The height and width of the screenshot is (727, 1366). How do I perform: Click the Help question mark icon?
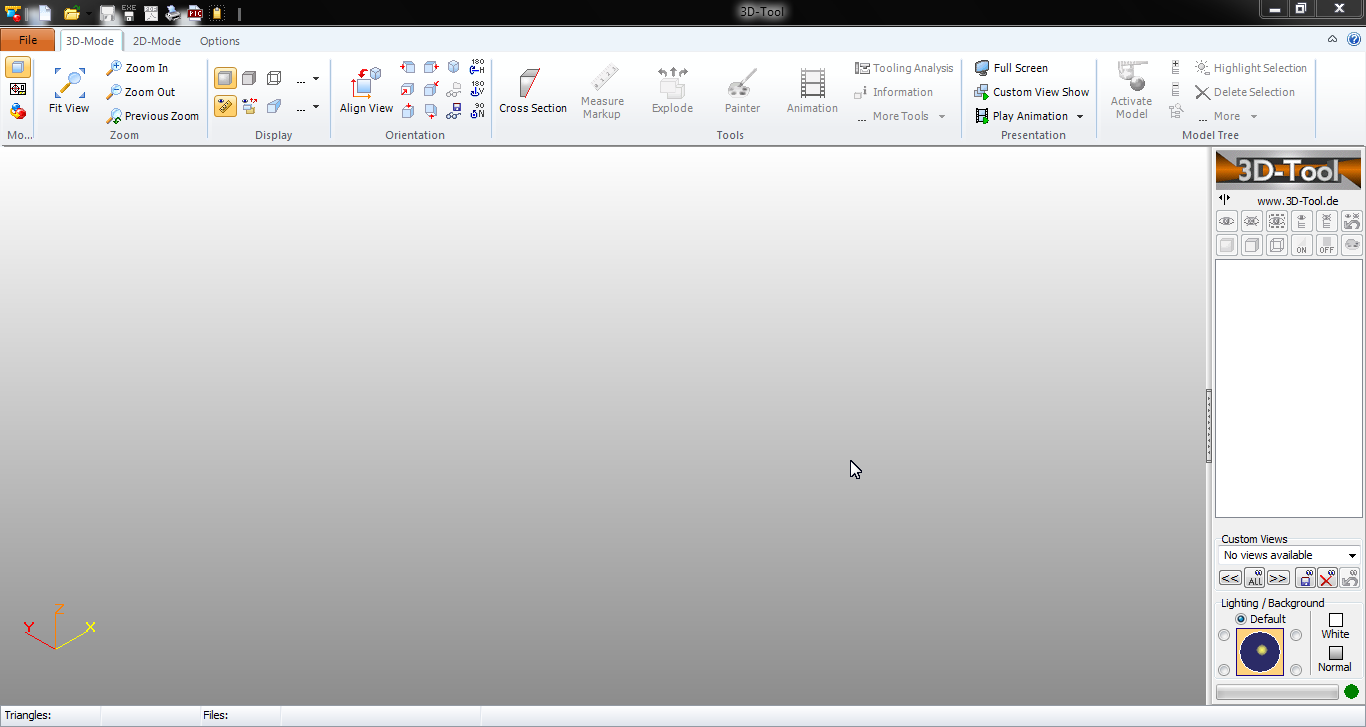[1354, 40]
